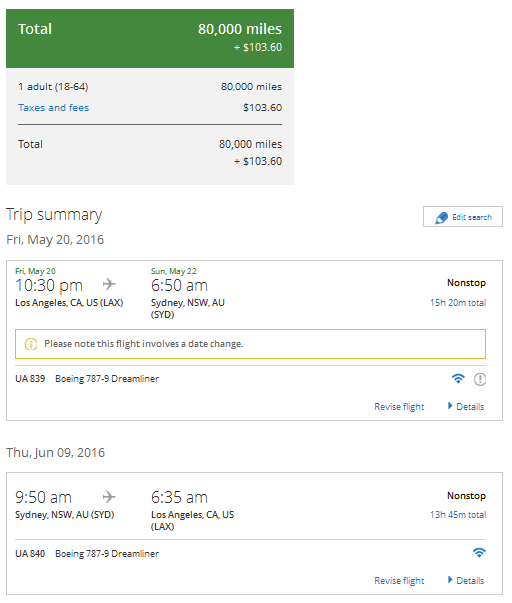The height and width of the screenshot is (603, 512).
Task: Open the 13h 45m total duration link
Action: (x=458, y=515)
